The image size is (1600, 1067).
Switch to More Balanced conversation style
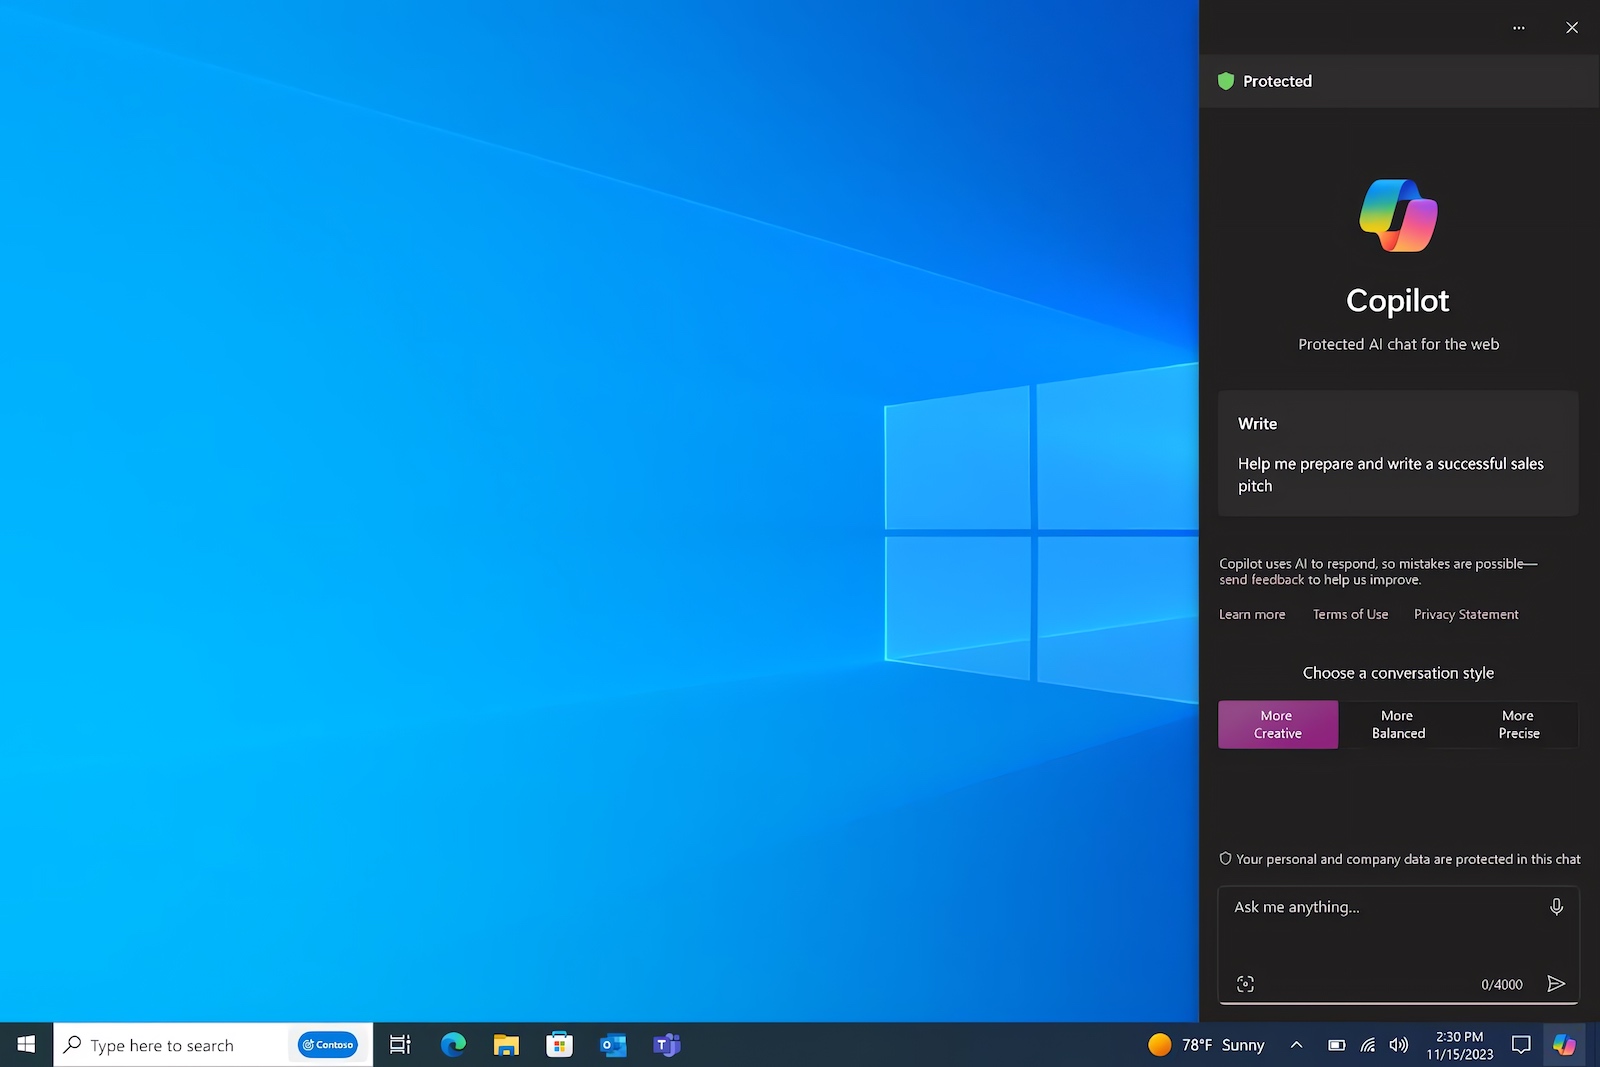(1397, 724)
